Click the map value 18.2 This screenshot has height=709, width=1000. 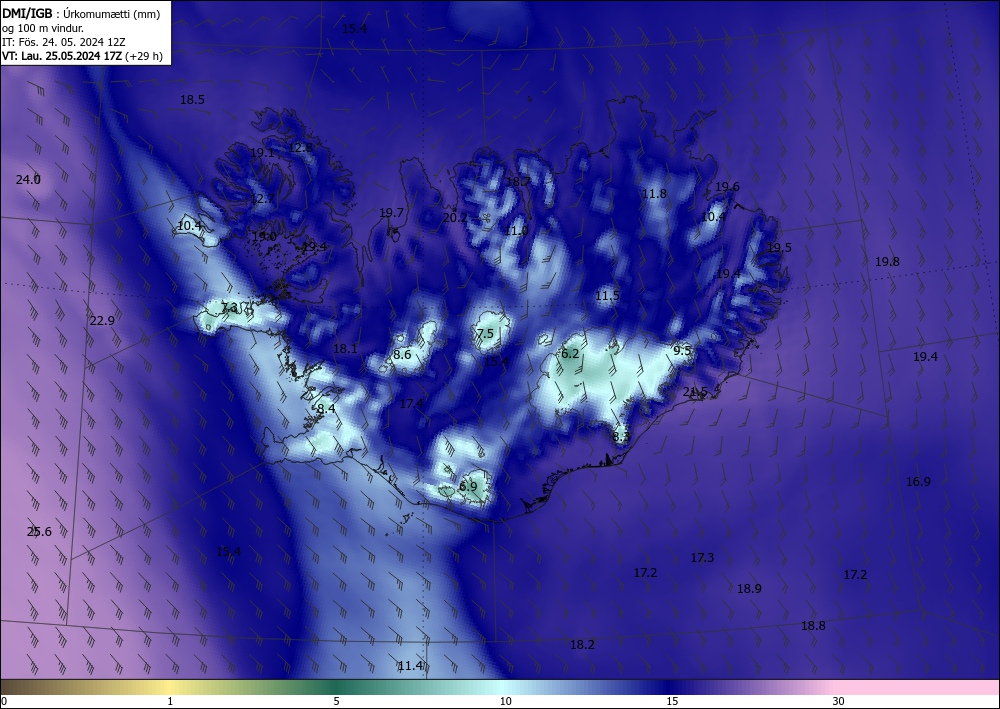pos(582,645)
